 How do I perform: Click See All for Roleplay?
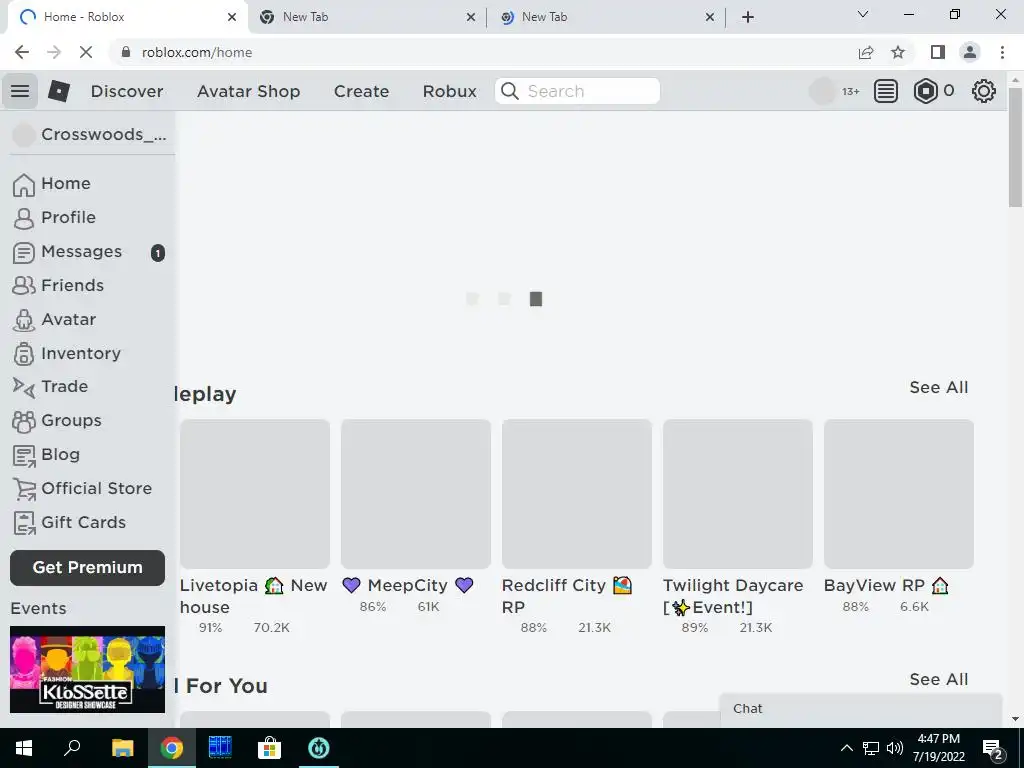[939, 387]
